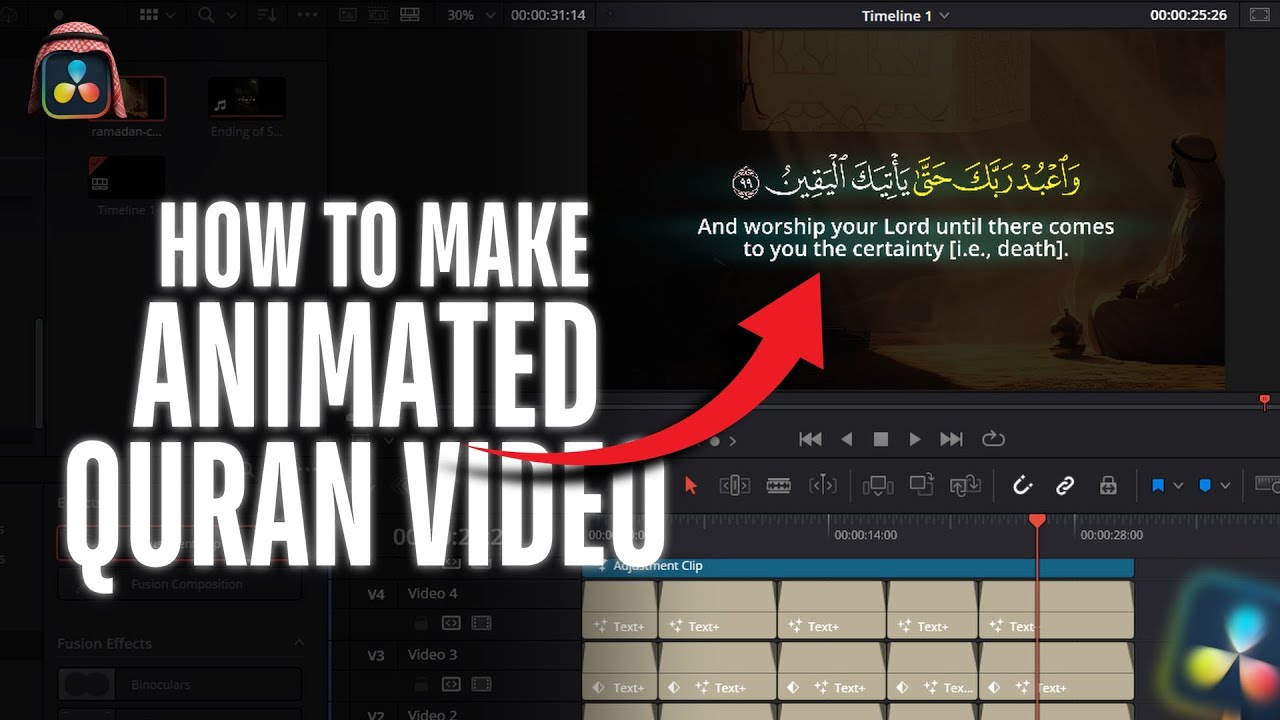Open the Ending of S... audio clip thumbnail
Viewport: 1280px width, 720px height.
click(246, 98)
